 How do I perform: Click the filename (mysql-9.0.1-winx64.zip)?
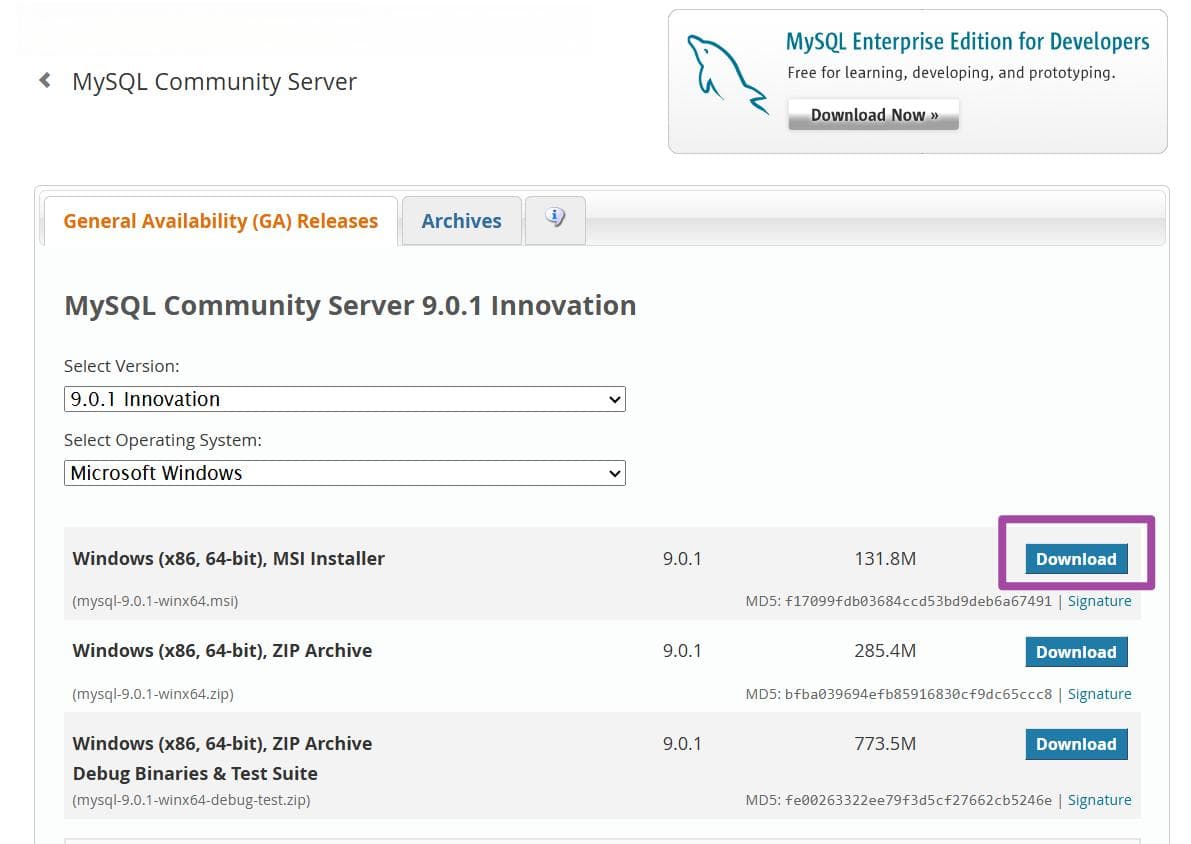click(153, 694)
